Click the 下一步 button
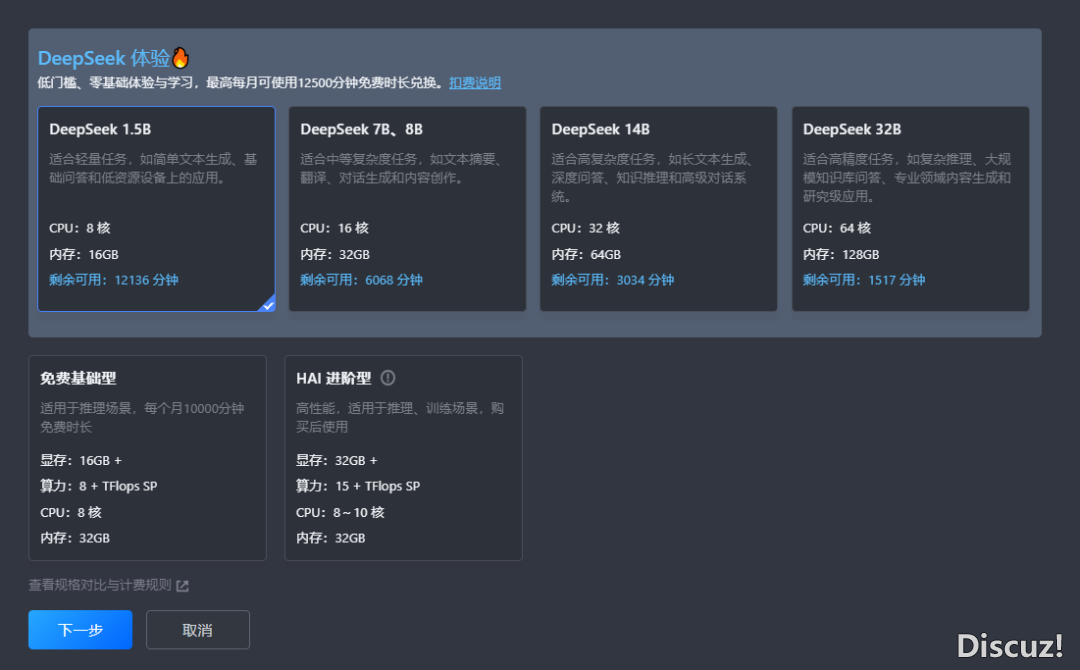Image resolution: width=1080 pixels, height=670 pixels. 80,629
